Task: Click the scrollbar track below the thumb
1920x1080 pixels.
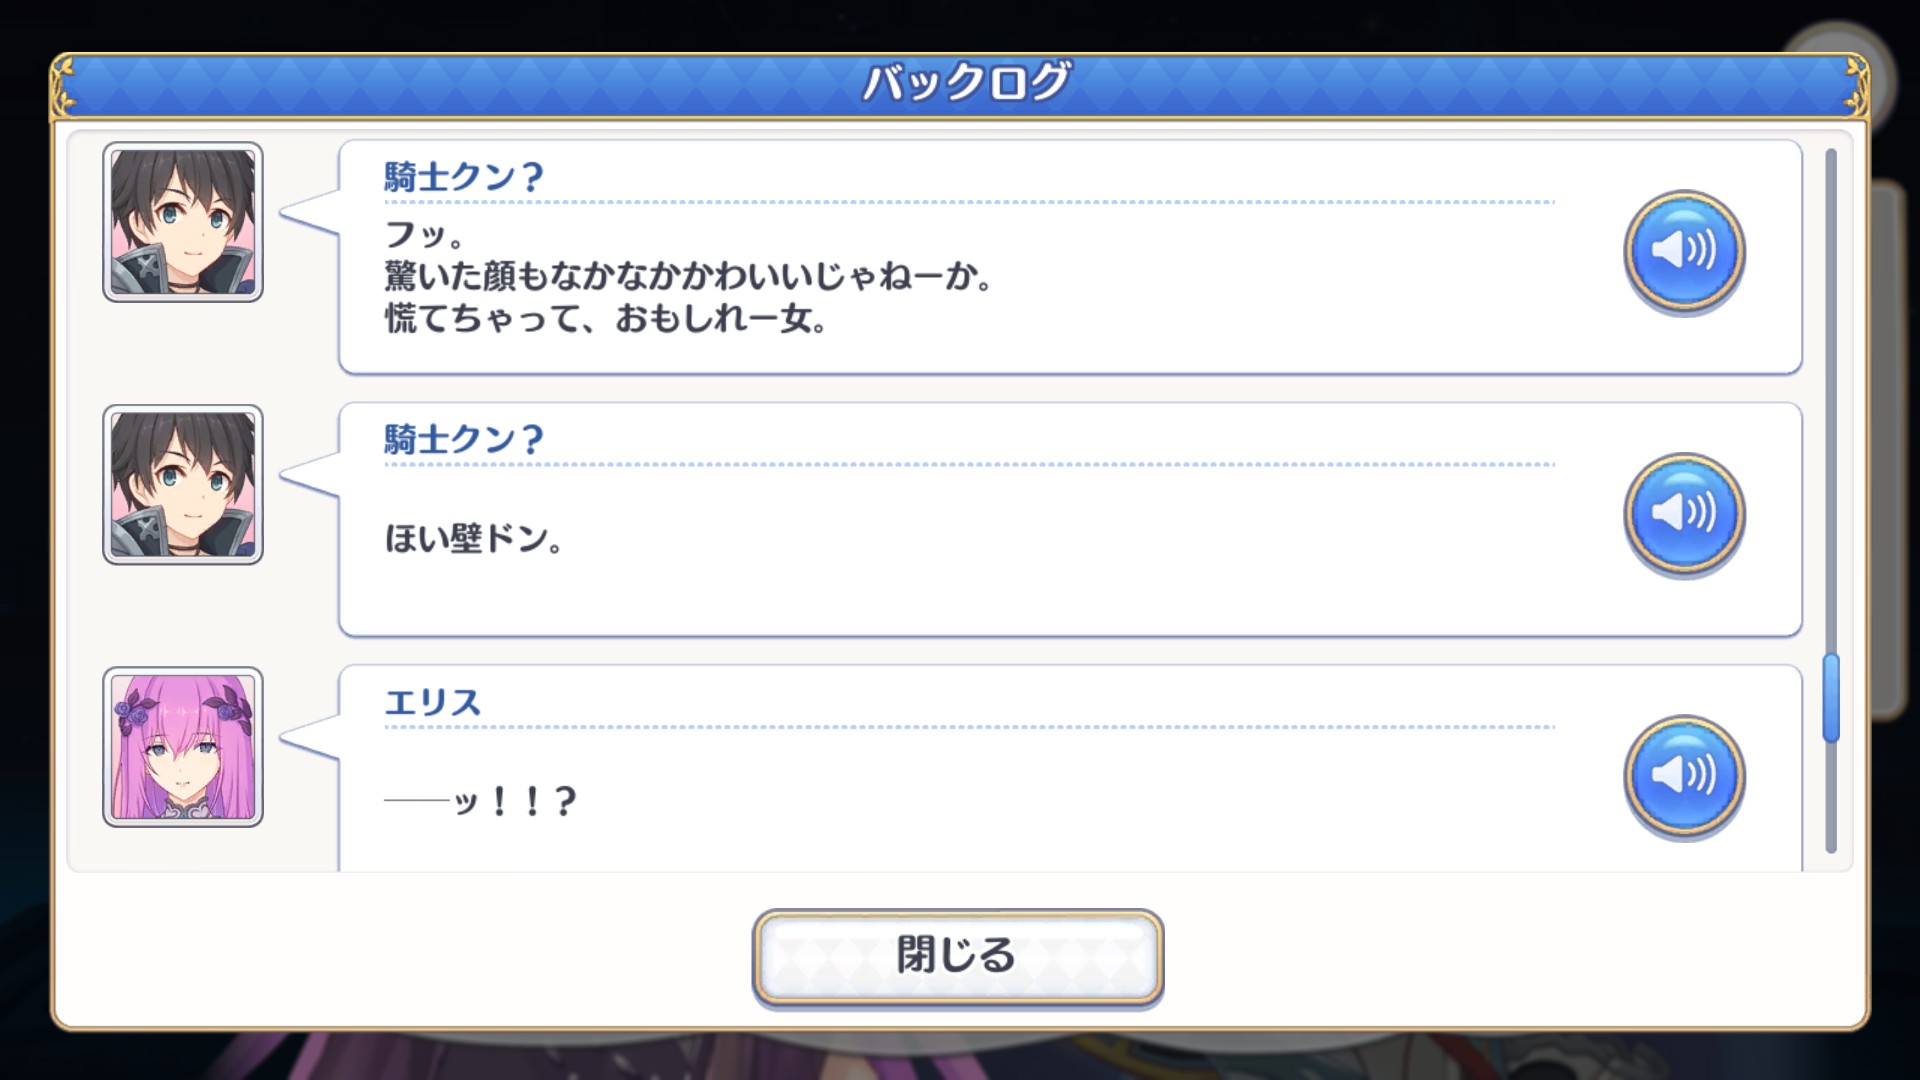Action: (1831, 797)
